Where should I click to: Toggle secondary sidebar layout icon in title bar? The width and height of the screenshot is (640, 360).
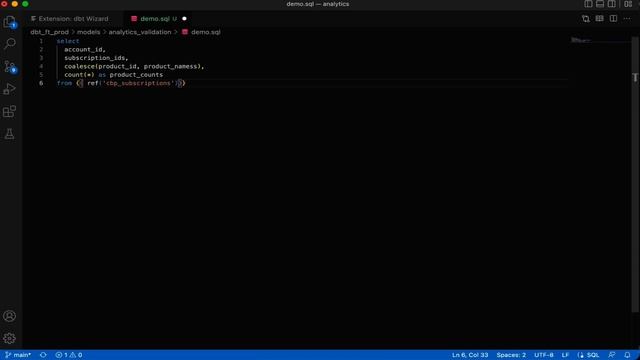(612, 4)
